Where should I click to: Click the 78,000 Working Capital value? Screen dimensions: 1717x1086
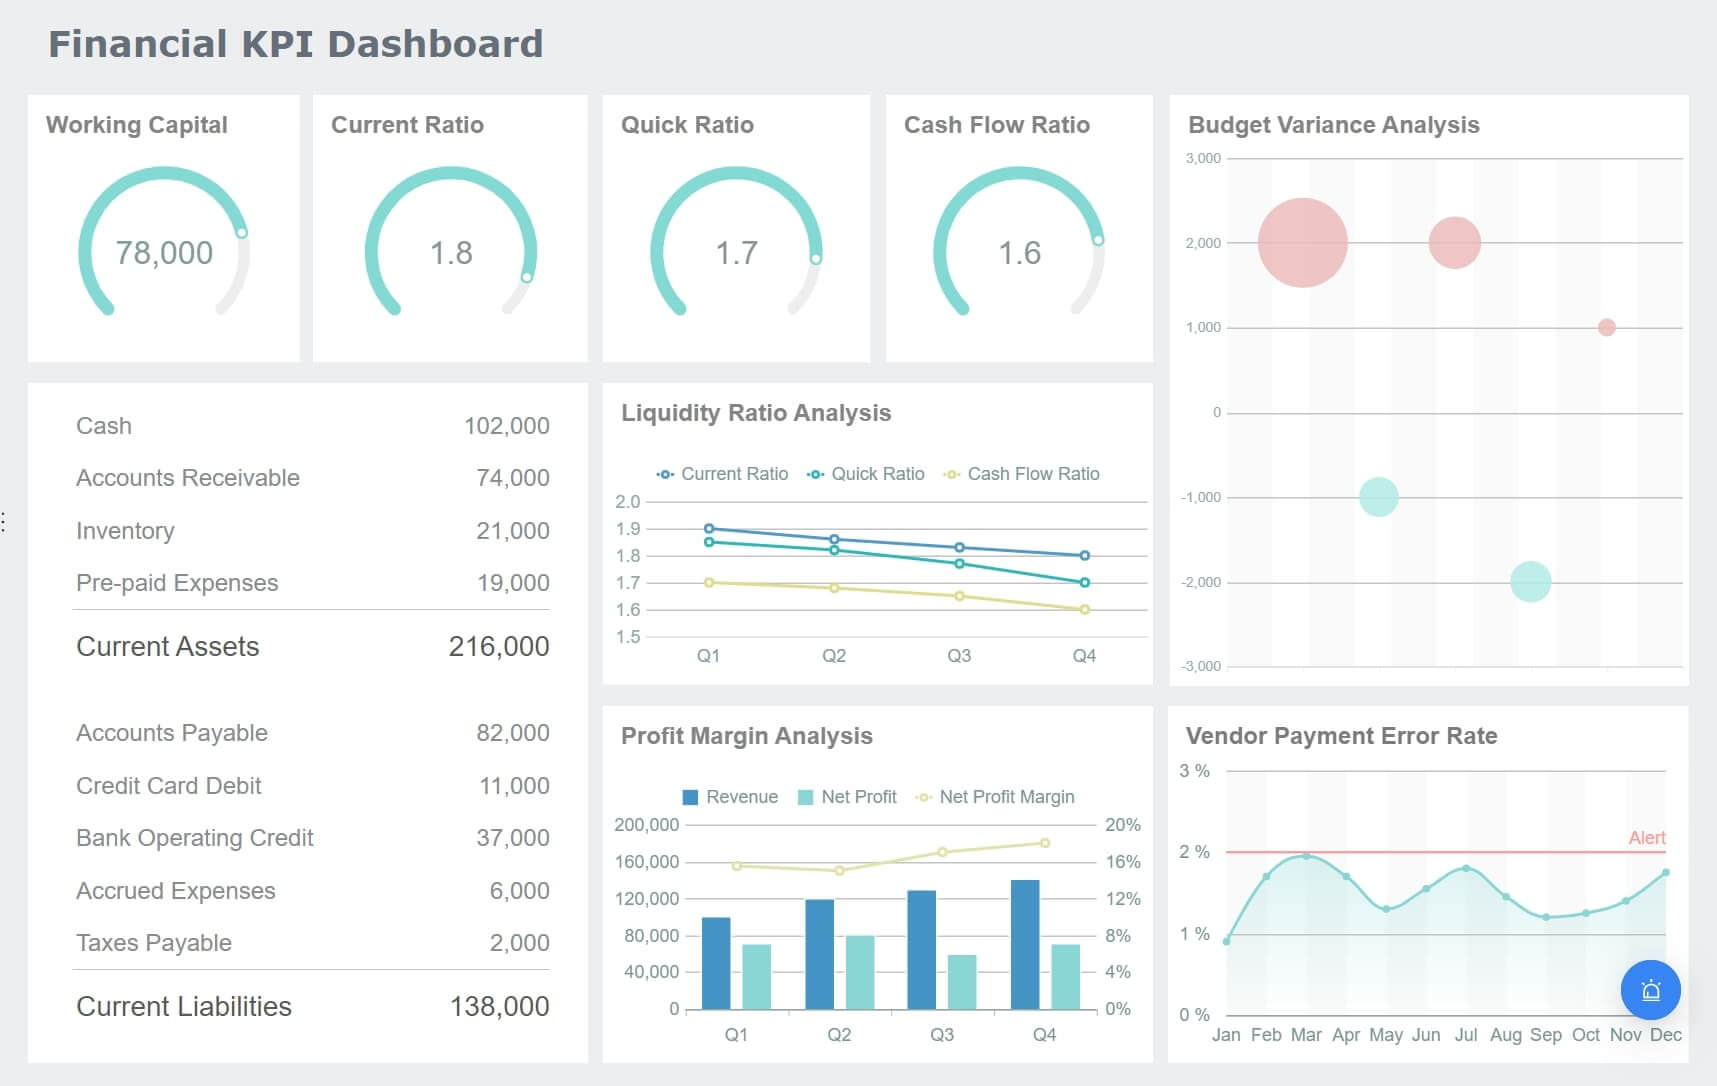click(x=164, y=253)
